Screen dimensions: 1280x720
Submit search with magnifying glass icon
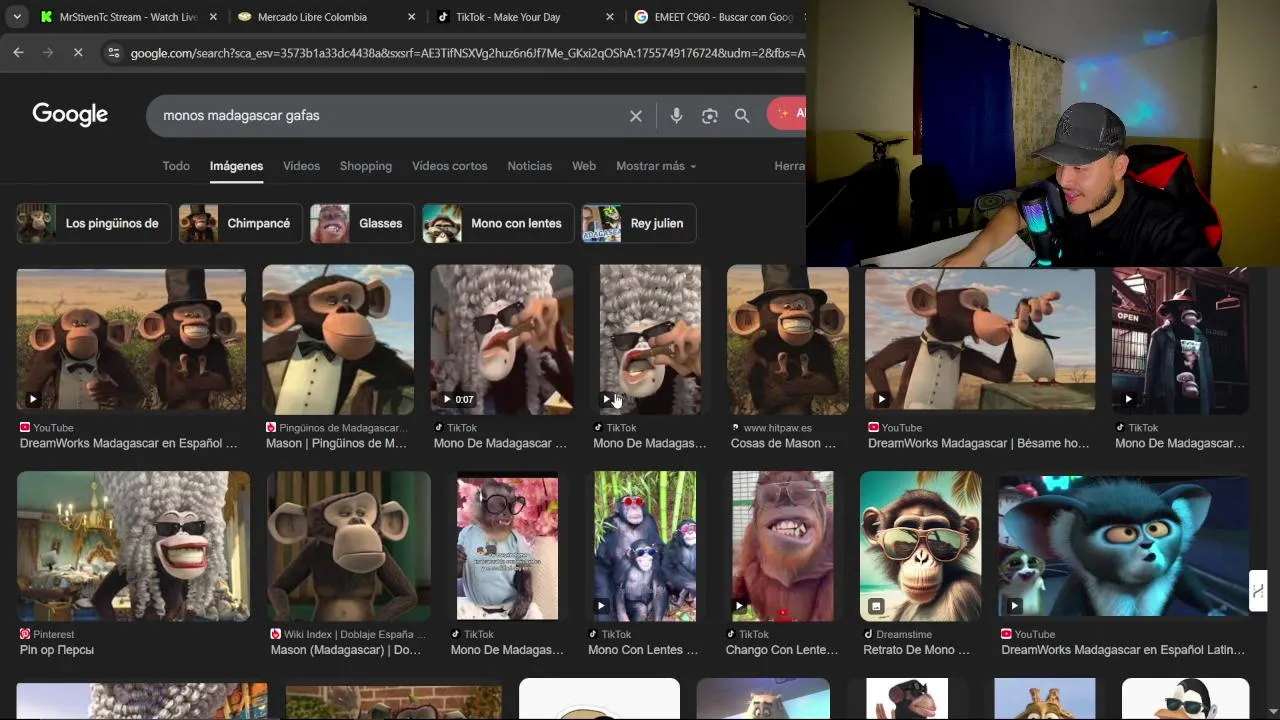point(742,116)
